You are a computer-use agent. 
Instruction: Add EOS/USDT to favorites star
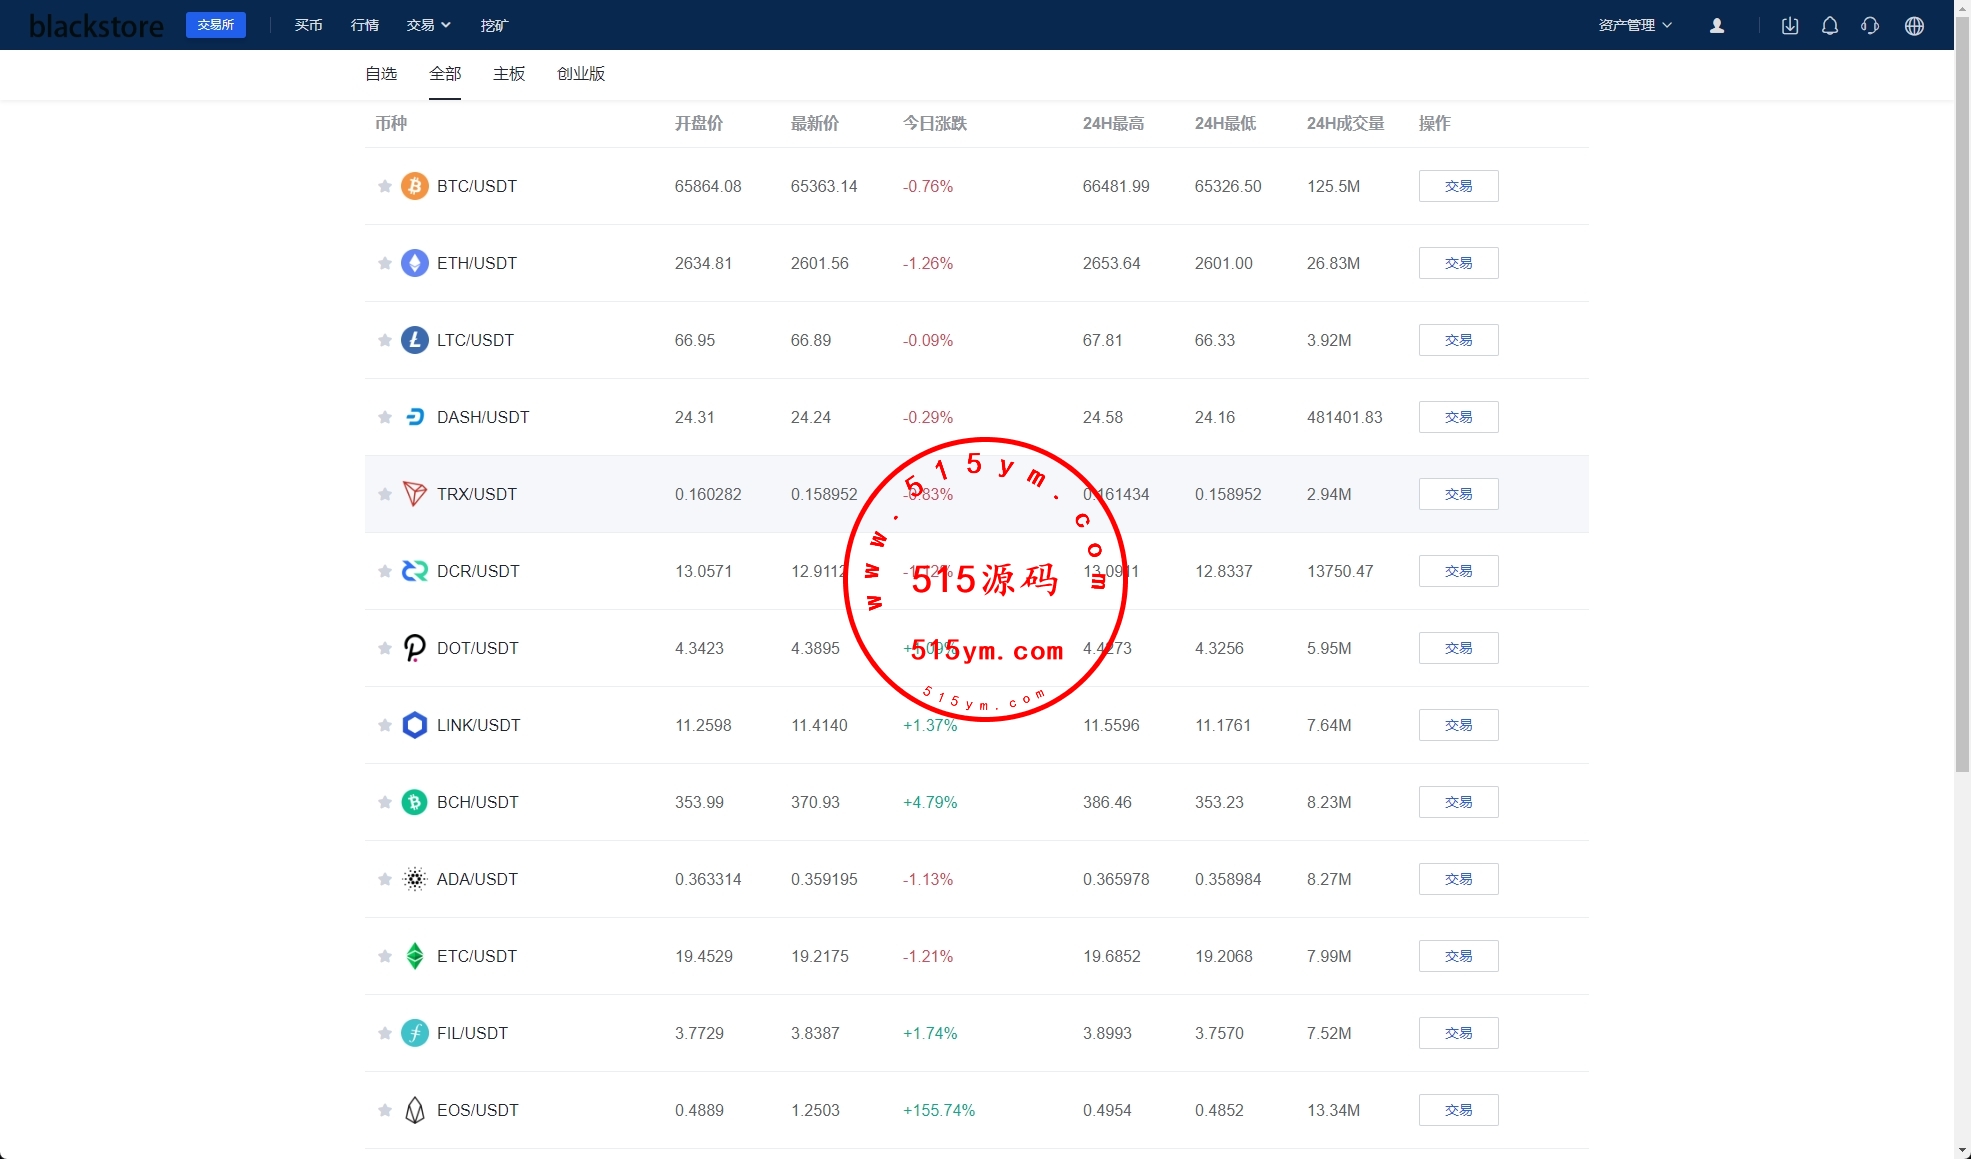tap(384, 1110)
